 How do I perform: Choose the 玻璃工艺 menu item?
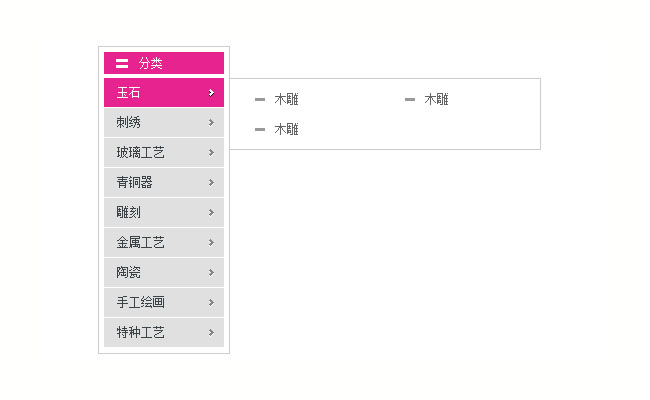tap(140, 153)
